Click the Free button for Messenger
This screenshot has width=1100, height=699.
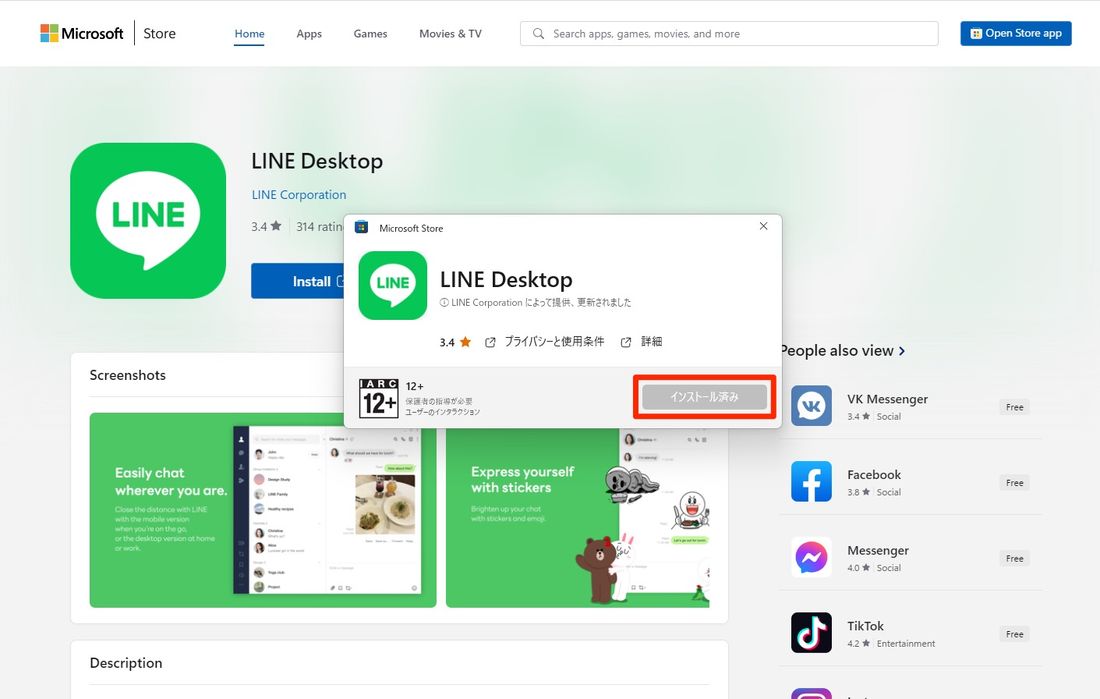[1014, 559]
